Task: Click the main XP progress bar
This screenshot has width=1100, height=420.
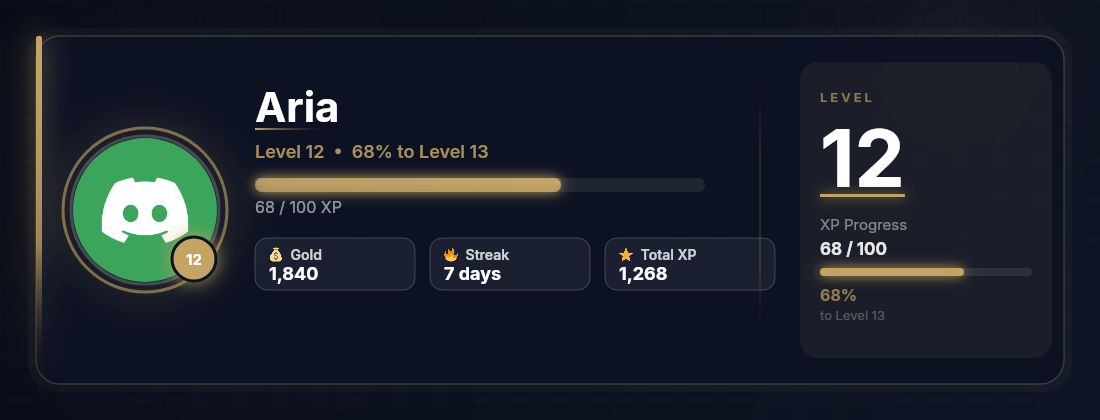Action: pyautogui.click(x=480, y=185)
